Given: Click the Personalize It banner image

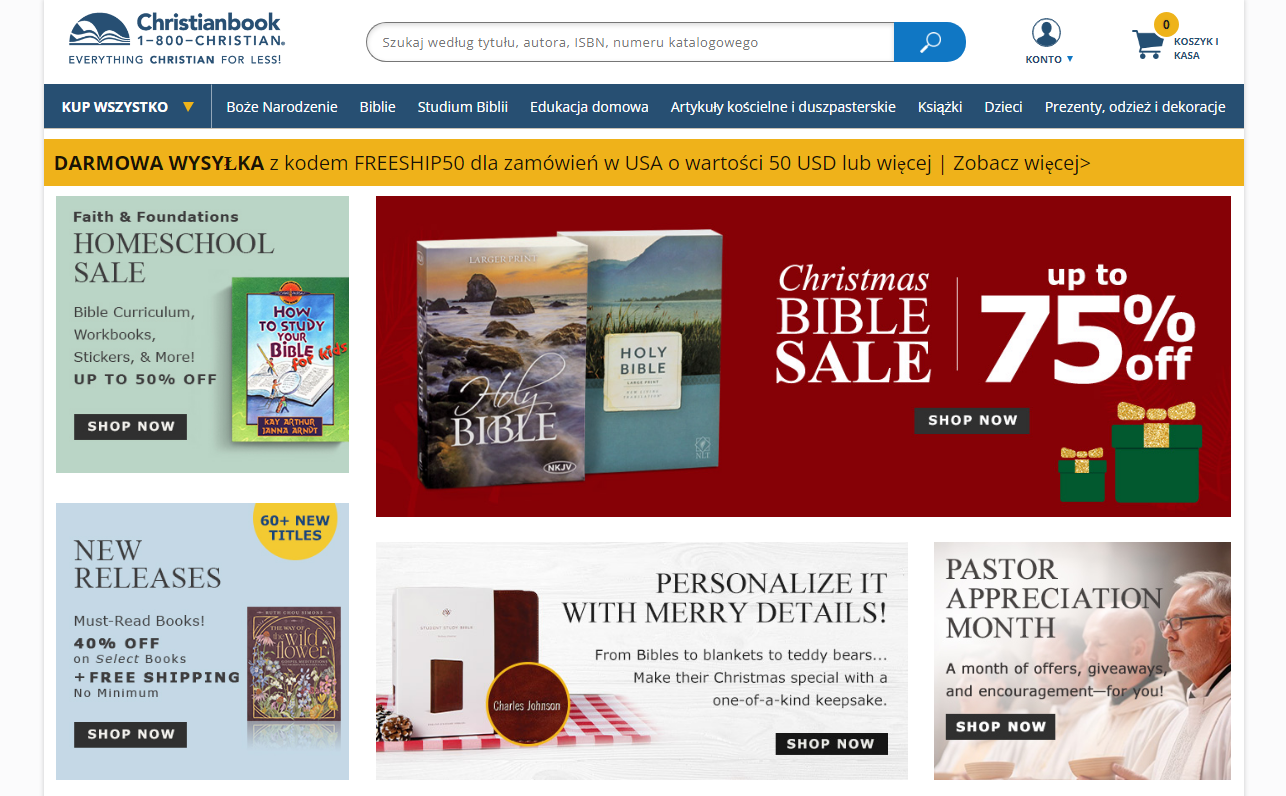Looking at the screenshot, I should (642, 661).
